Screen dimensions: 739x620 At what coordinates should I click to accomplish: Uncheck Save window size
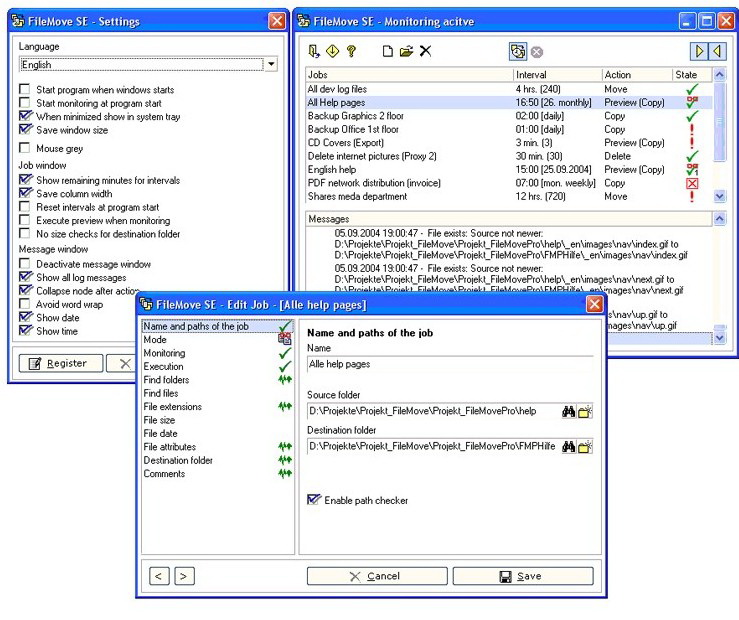(x=25, y=130)
